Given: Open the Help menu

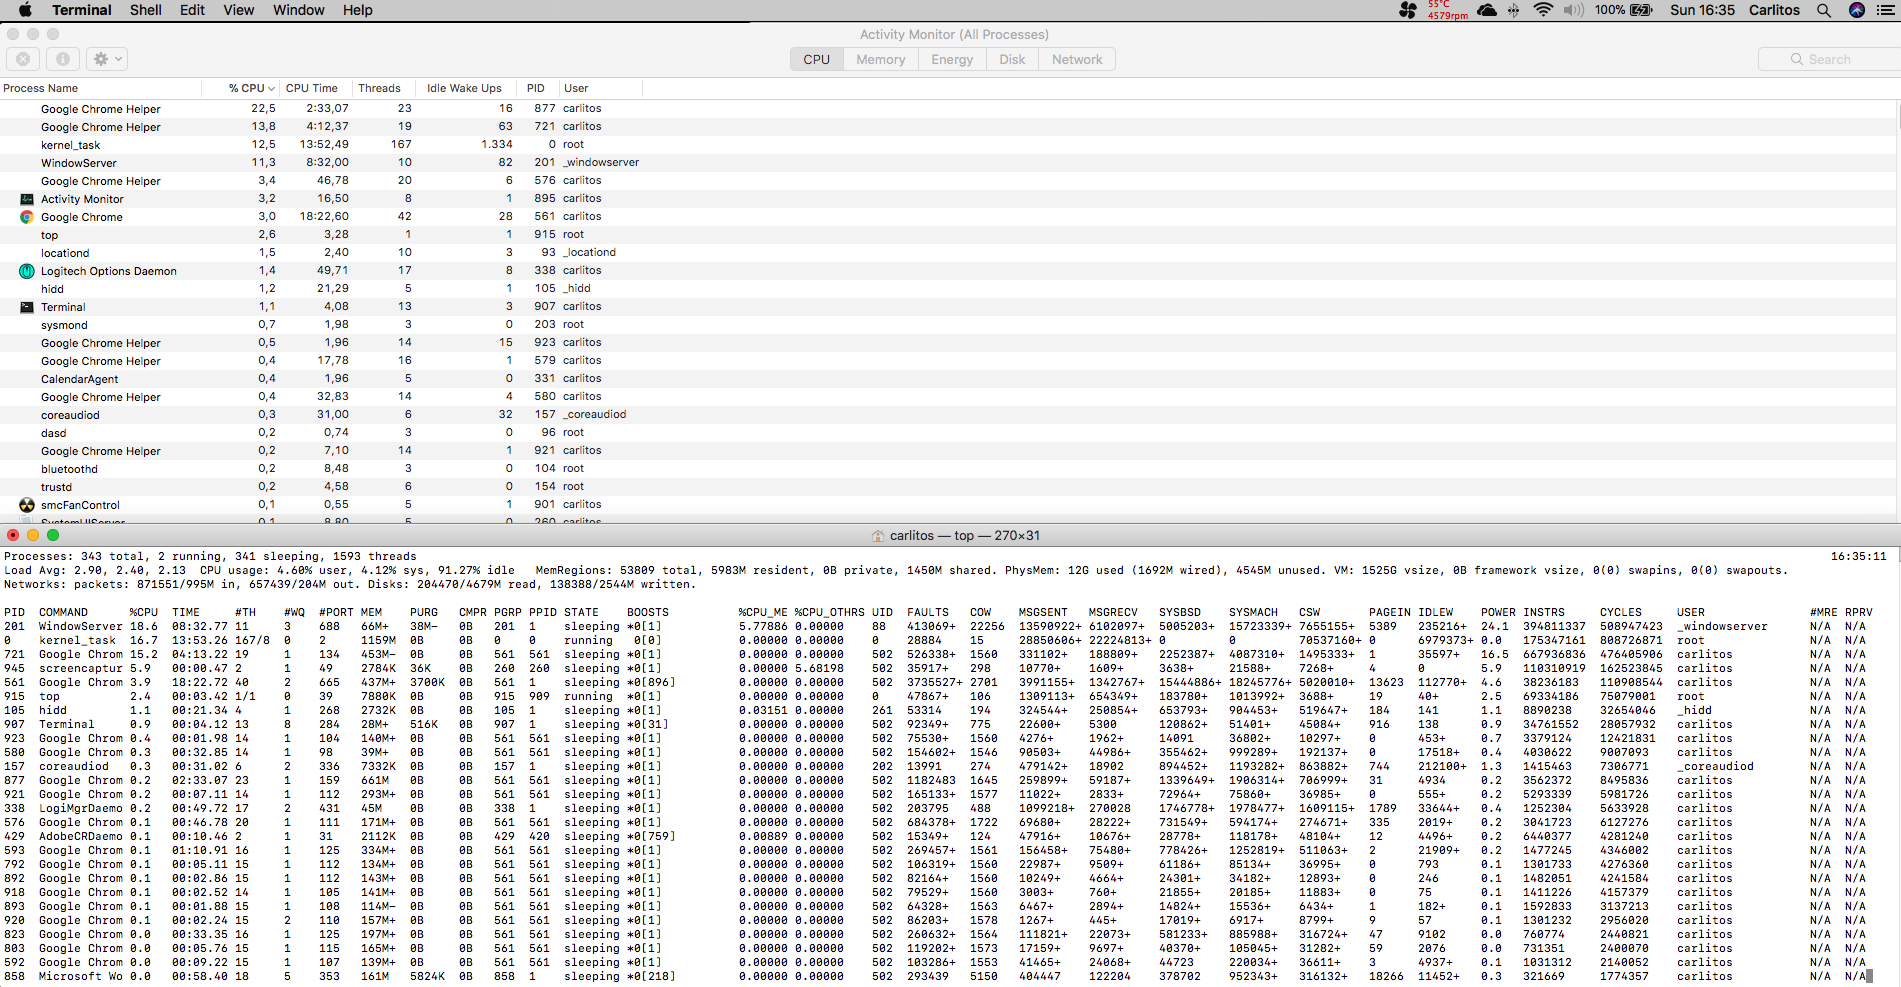Looking at the screenshot, I should 358,10.
